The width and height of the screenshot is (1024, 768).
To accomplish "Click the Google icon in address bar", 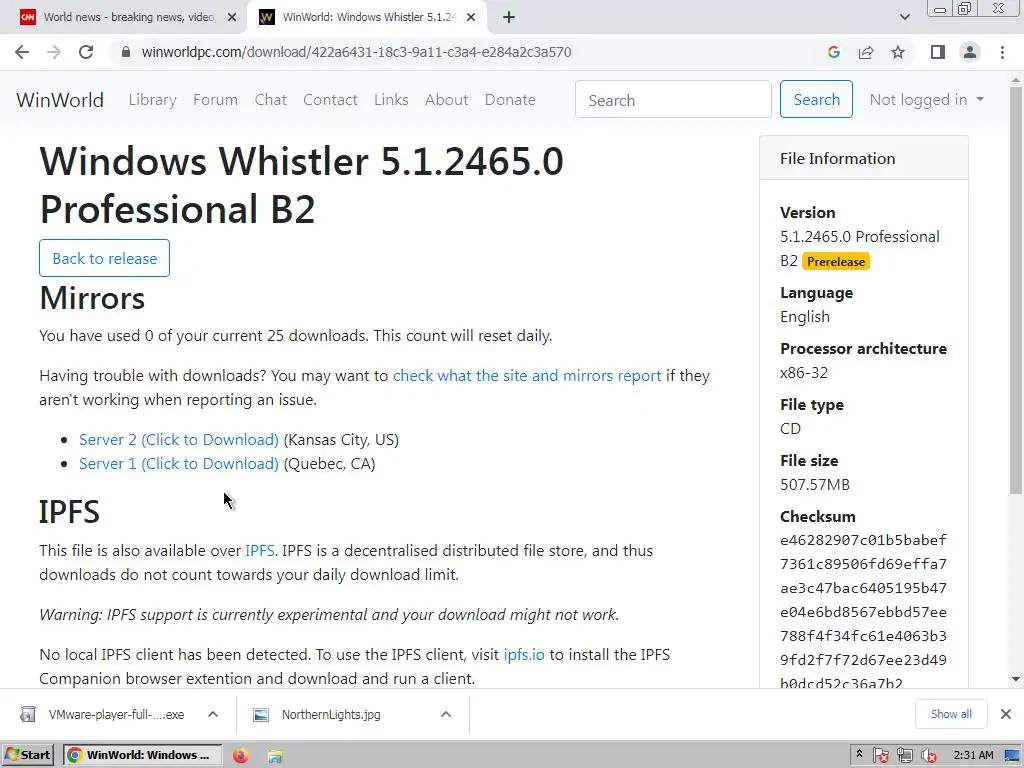I will 833,52.
